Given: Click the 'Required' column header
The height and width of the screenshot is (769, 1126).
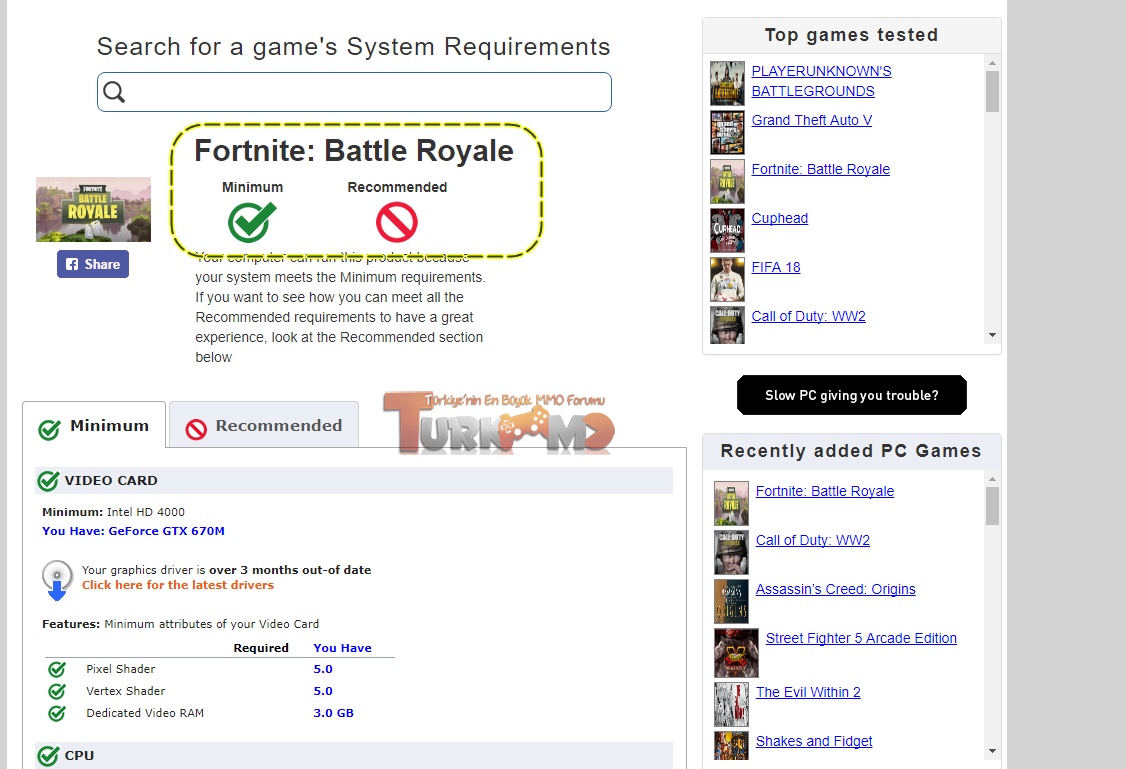Looking at the screenshot, I should (261, 648).
